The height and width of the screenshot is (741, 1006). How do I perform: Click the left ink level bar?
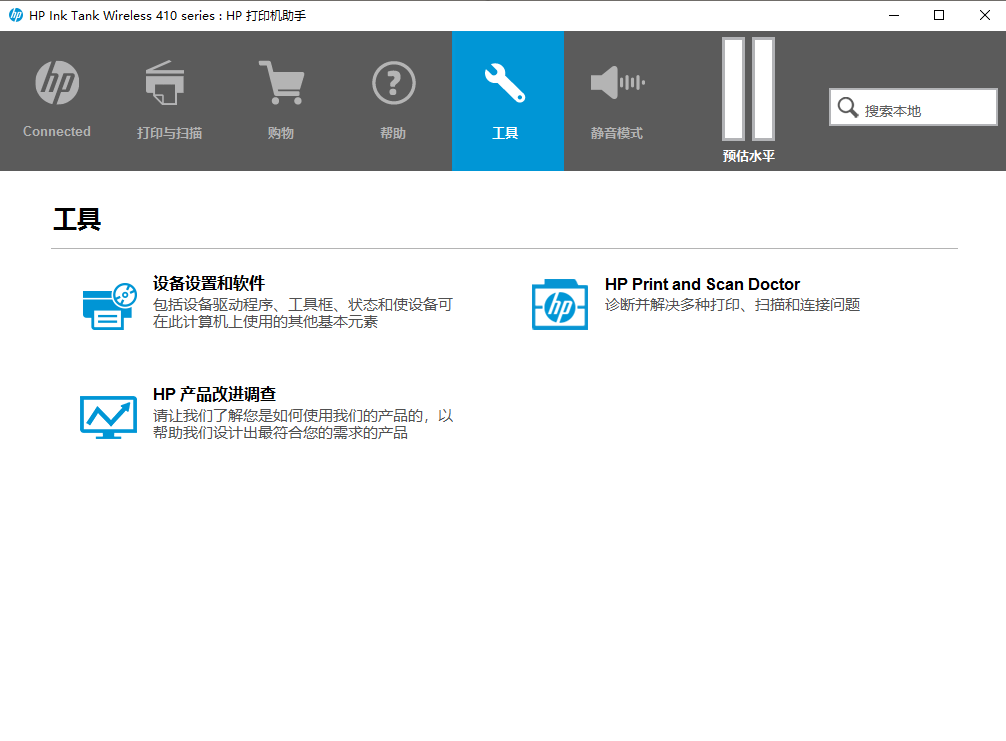pos(734,88)
